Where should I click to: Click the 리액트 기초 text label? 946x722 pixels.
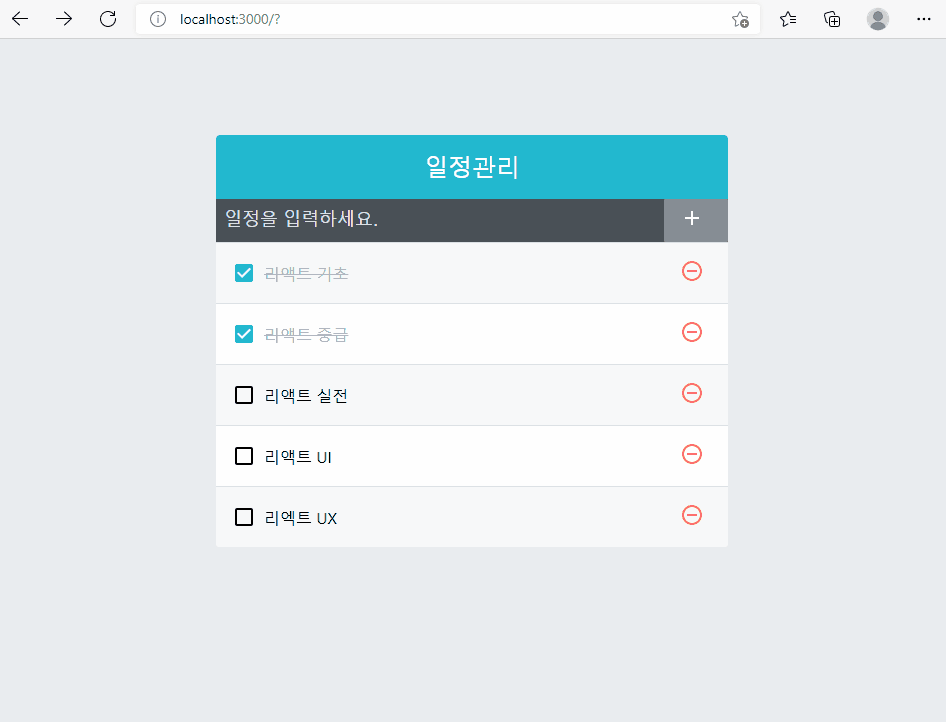click(x=306, y=274)
